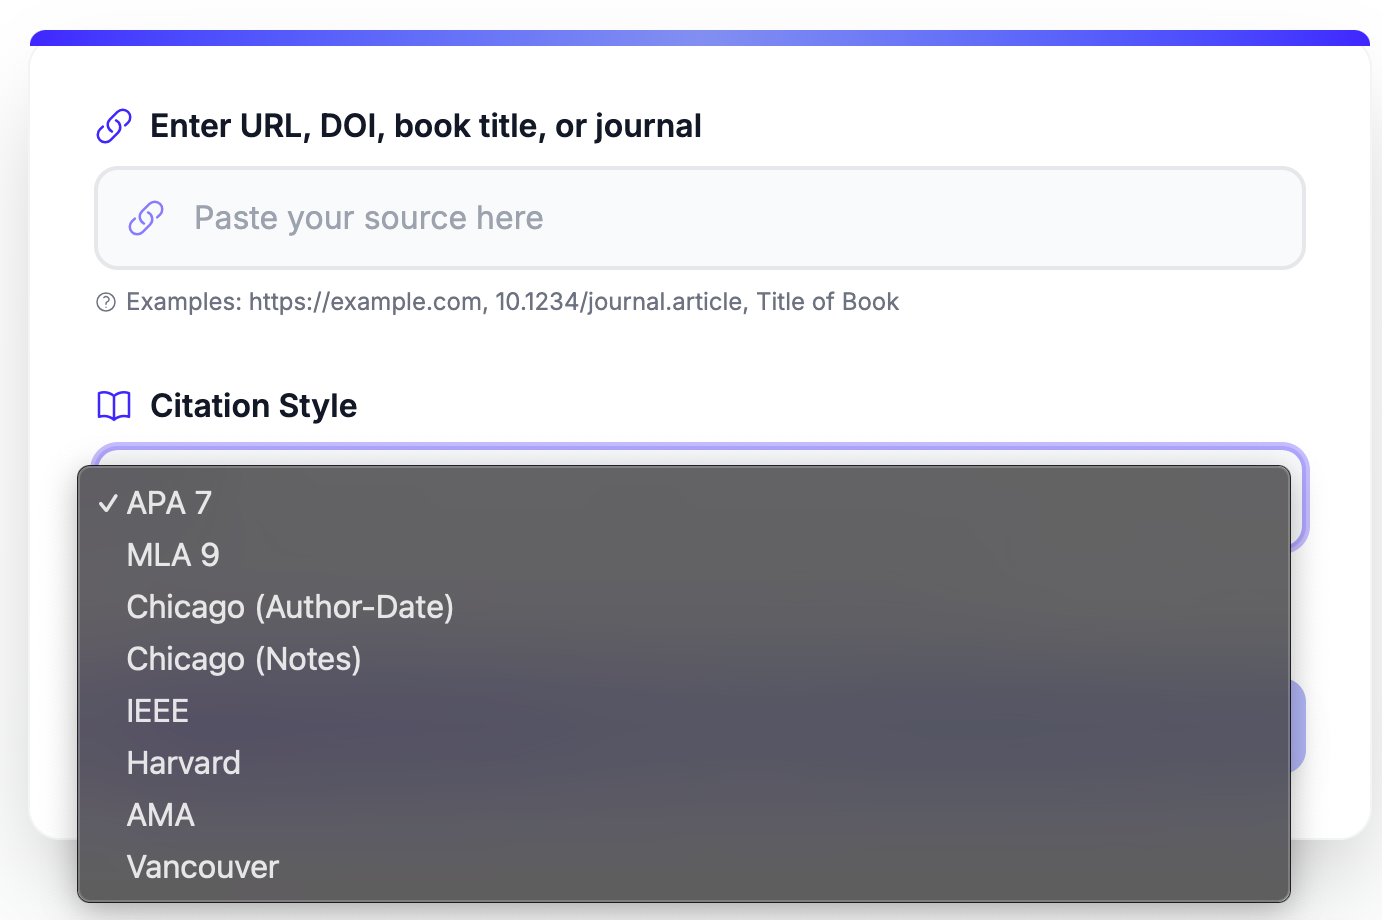Select Chicago (Notes) option

tap(684, 659)
